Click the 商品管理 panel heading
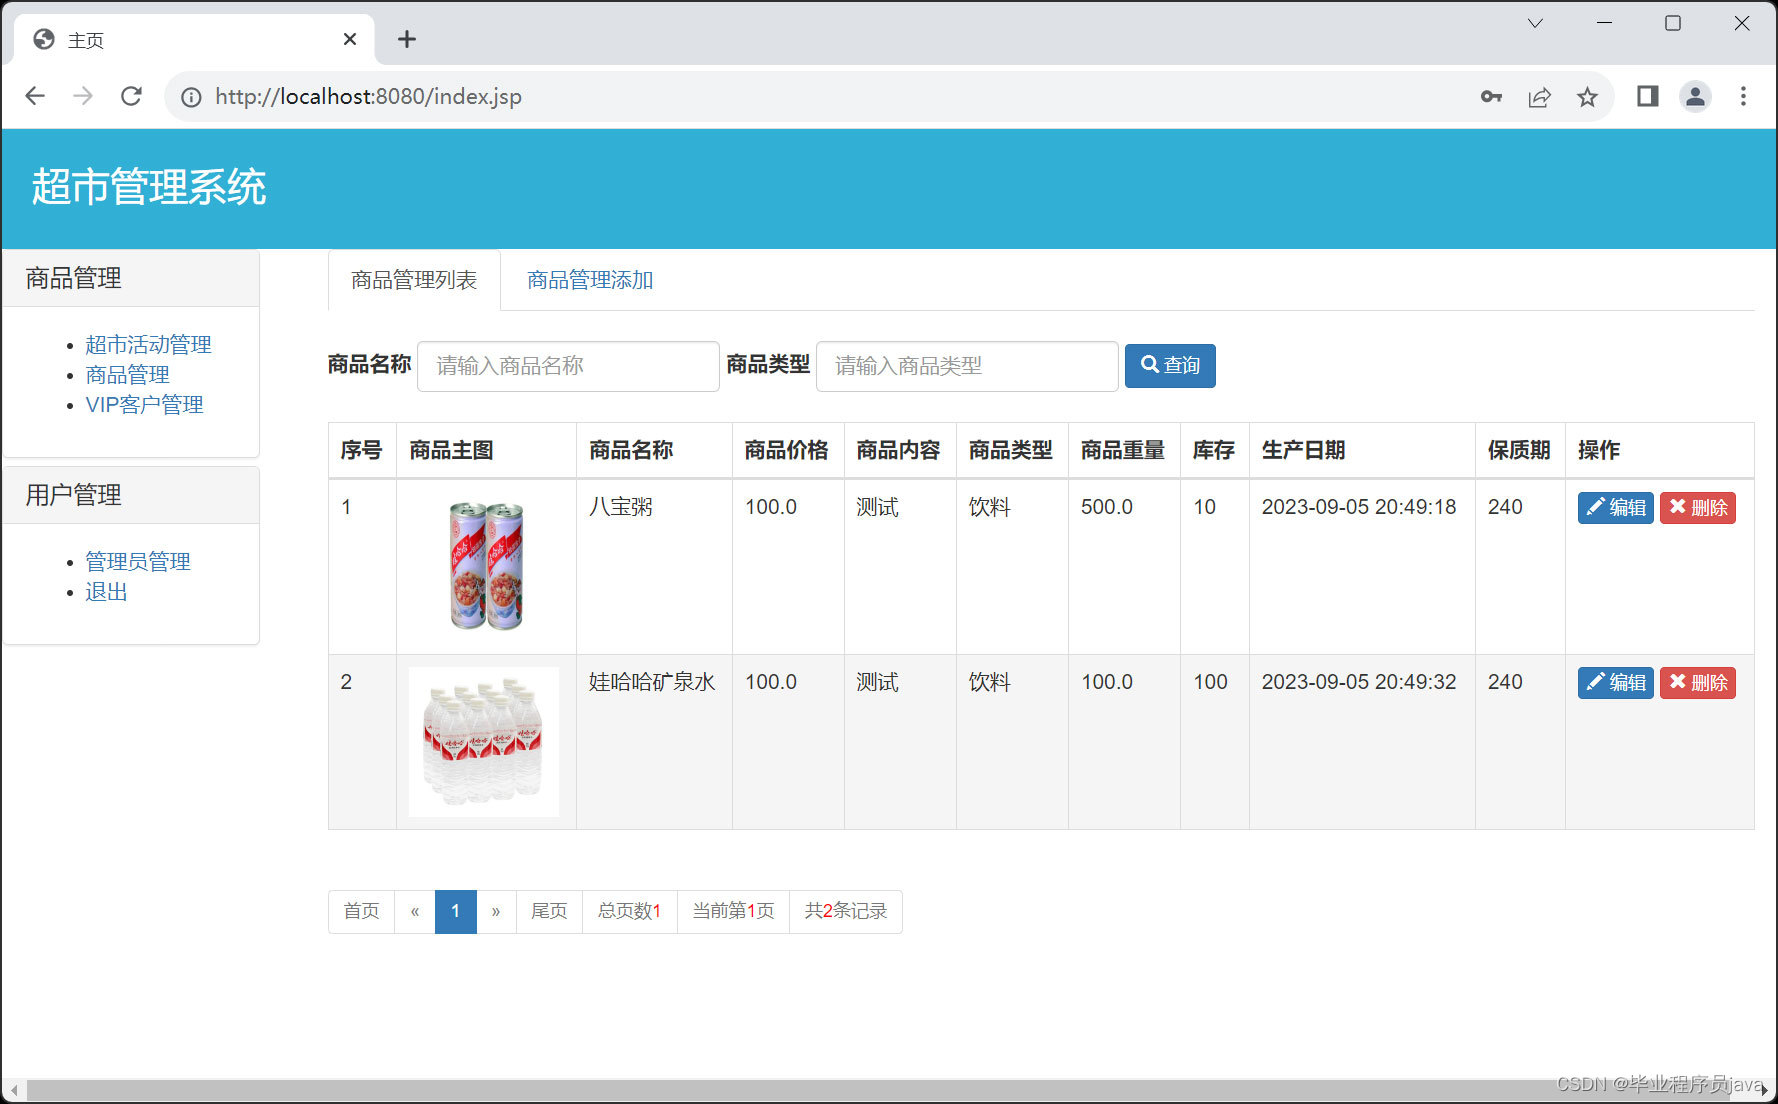This screenshot has height=1104, width=1778. (x=131, y=278)
